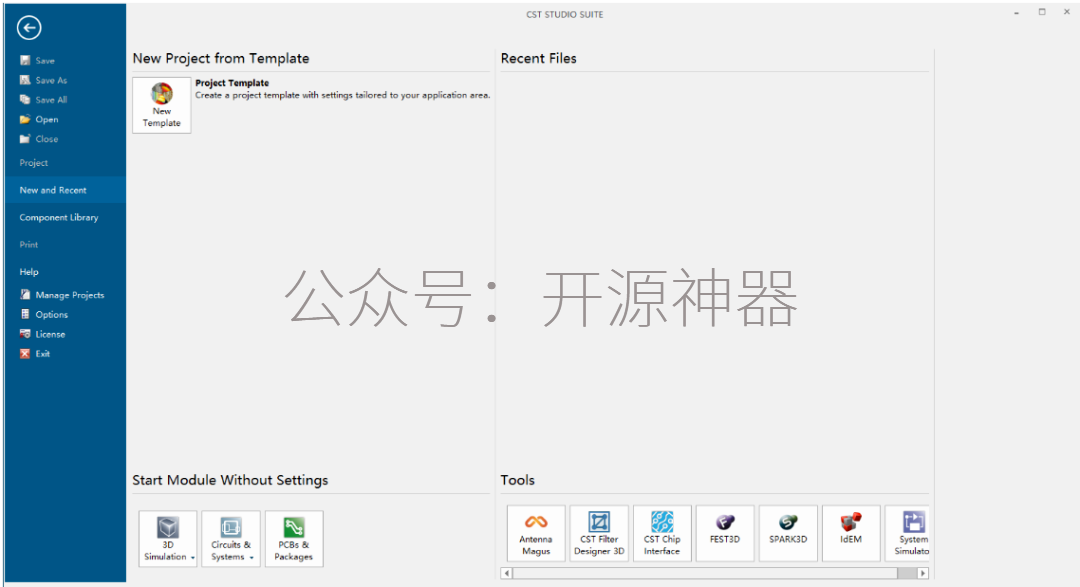Open 3D Simulation dropdown arrow
Screen dimensions: 1080x587
[193, 557]
